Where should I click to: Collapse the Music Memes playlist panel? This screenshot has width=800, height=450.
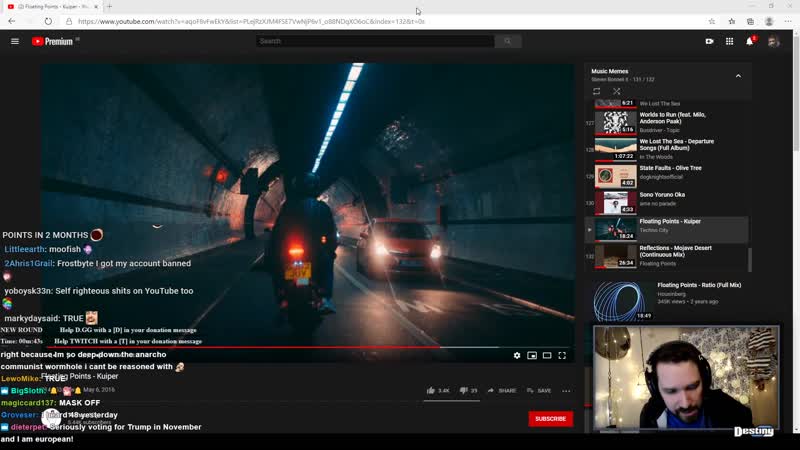(738, 76)
